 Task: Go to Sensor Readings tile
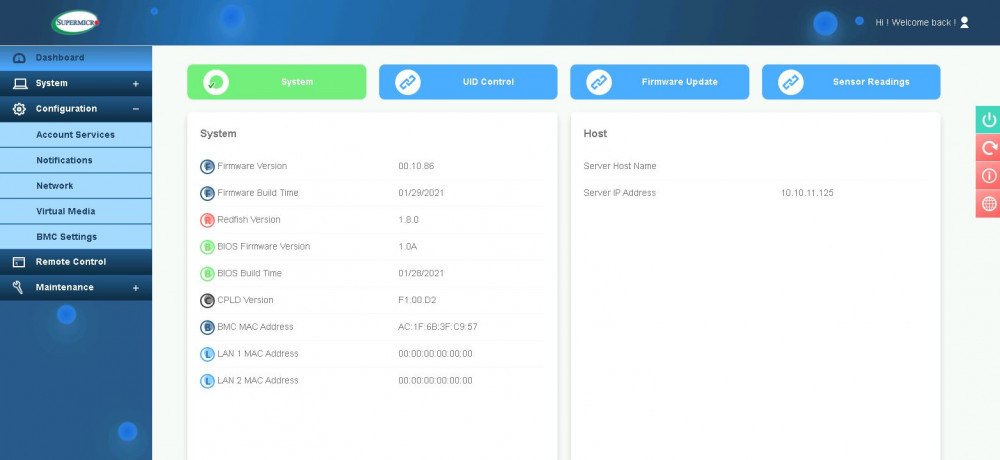point(851,82)
